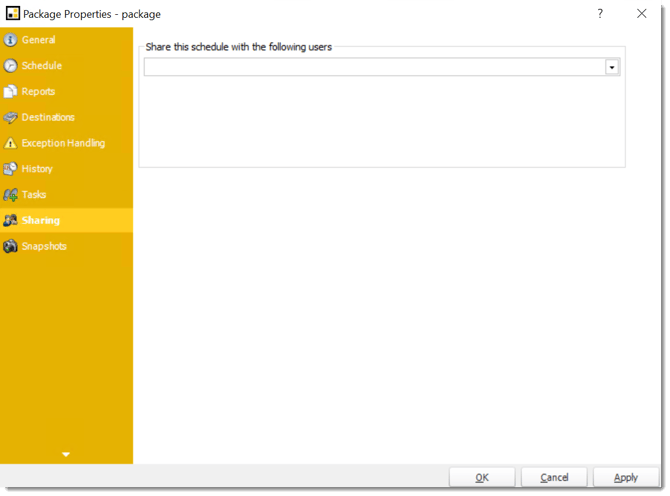Image resolution: width=670 pixels, height=496 pixels.
Task: Confirm with the OK button
Action: 482,477
